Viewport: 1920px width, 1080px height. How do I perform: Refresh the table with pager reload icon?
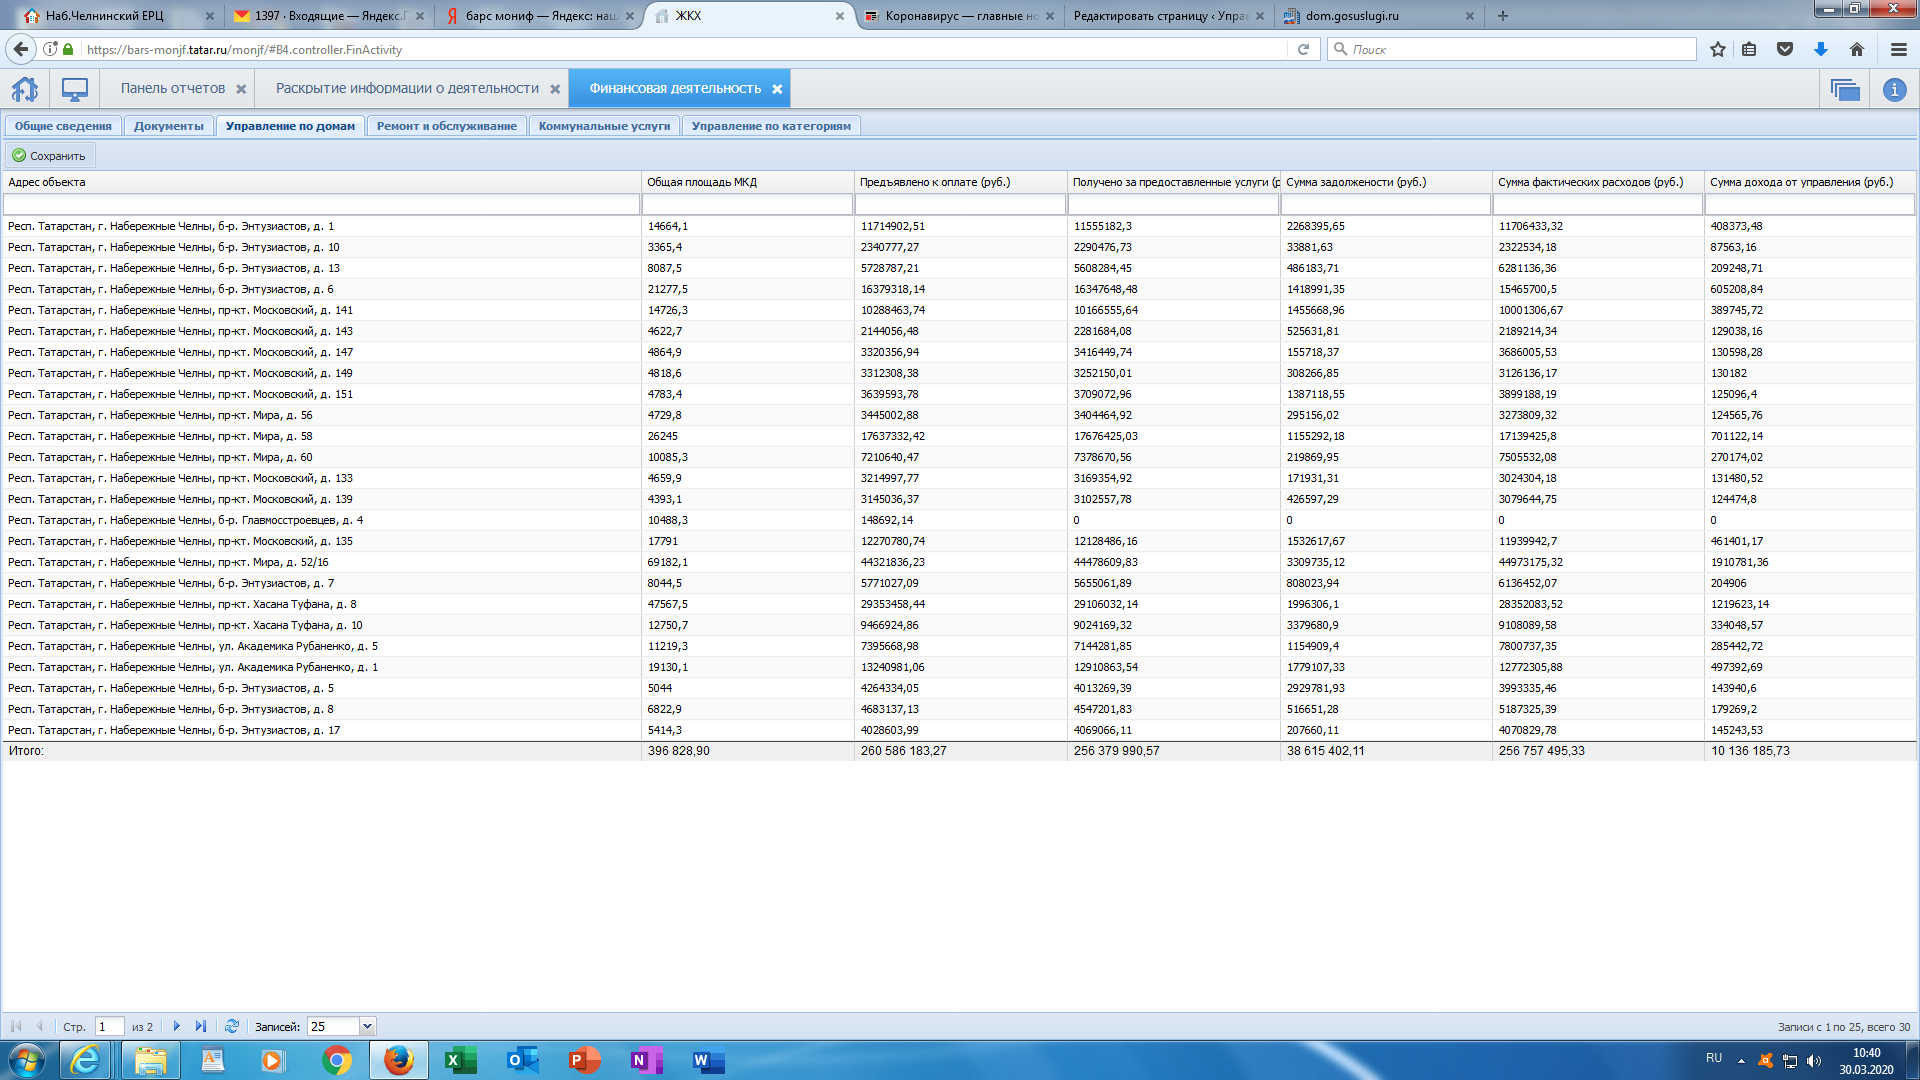(232, 1026)
